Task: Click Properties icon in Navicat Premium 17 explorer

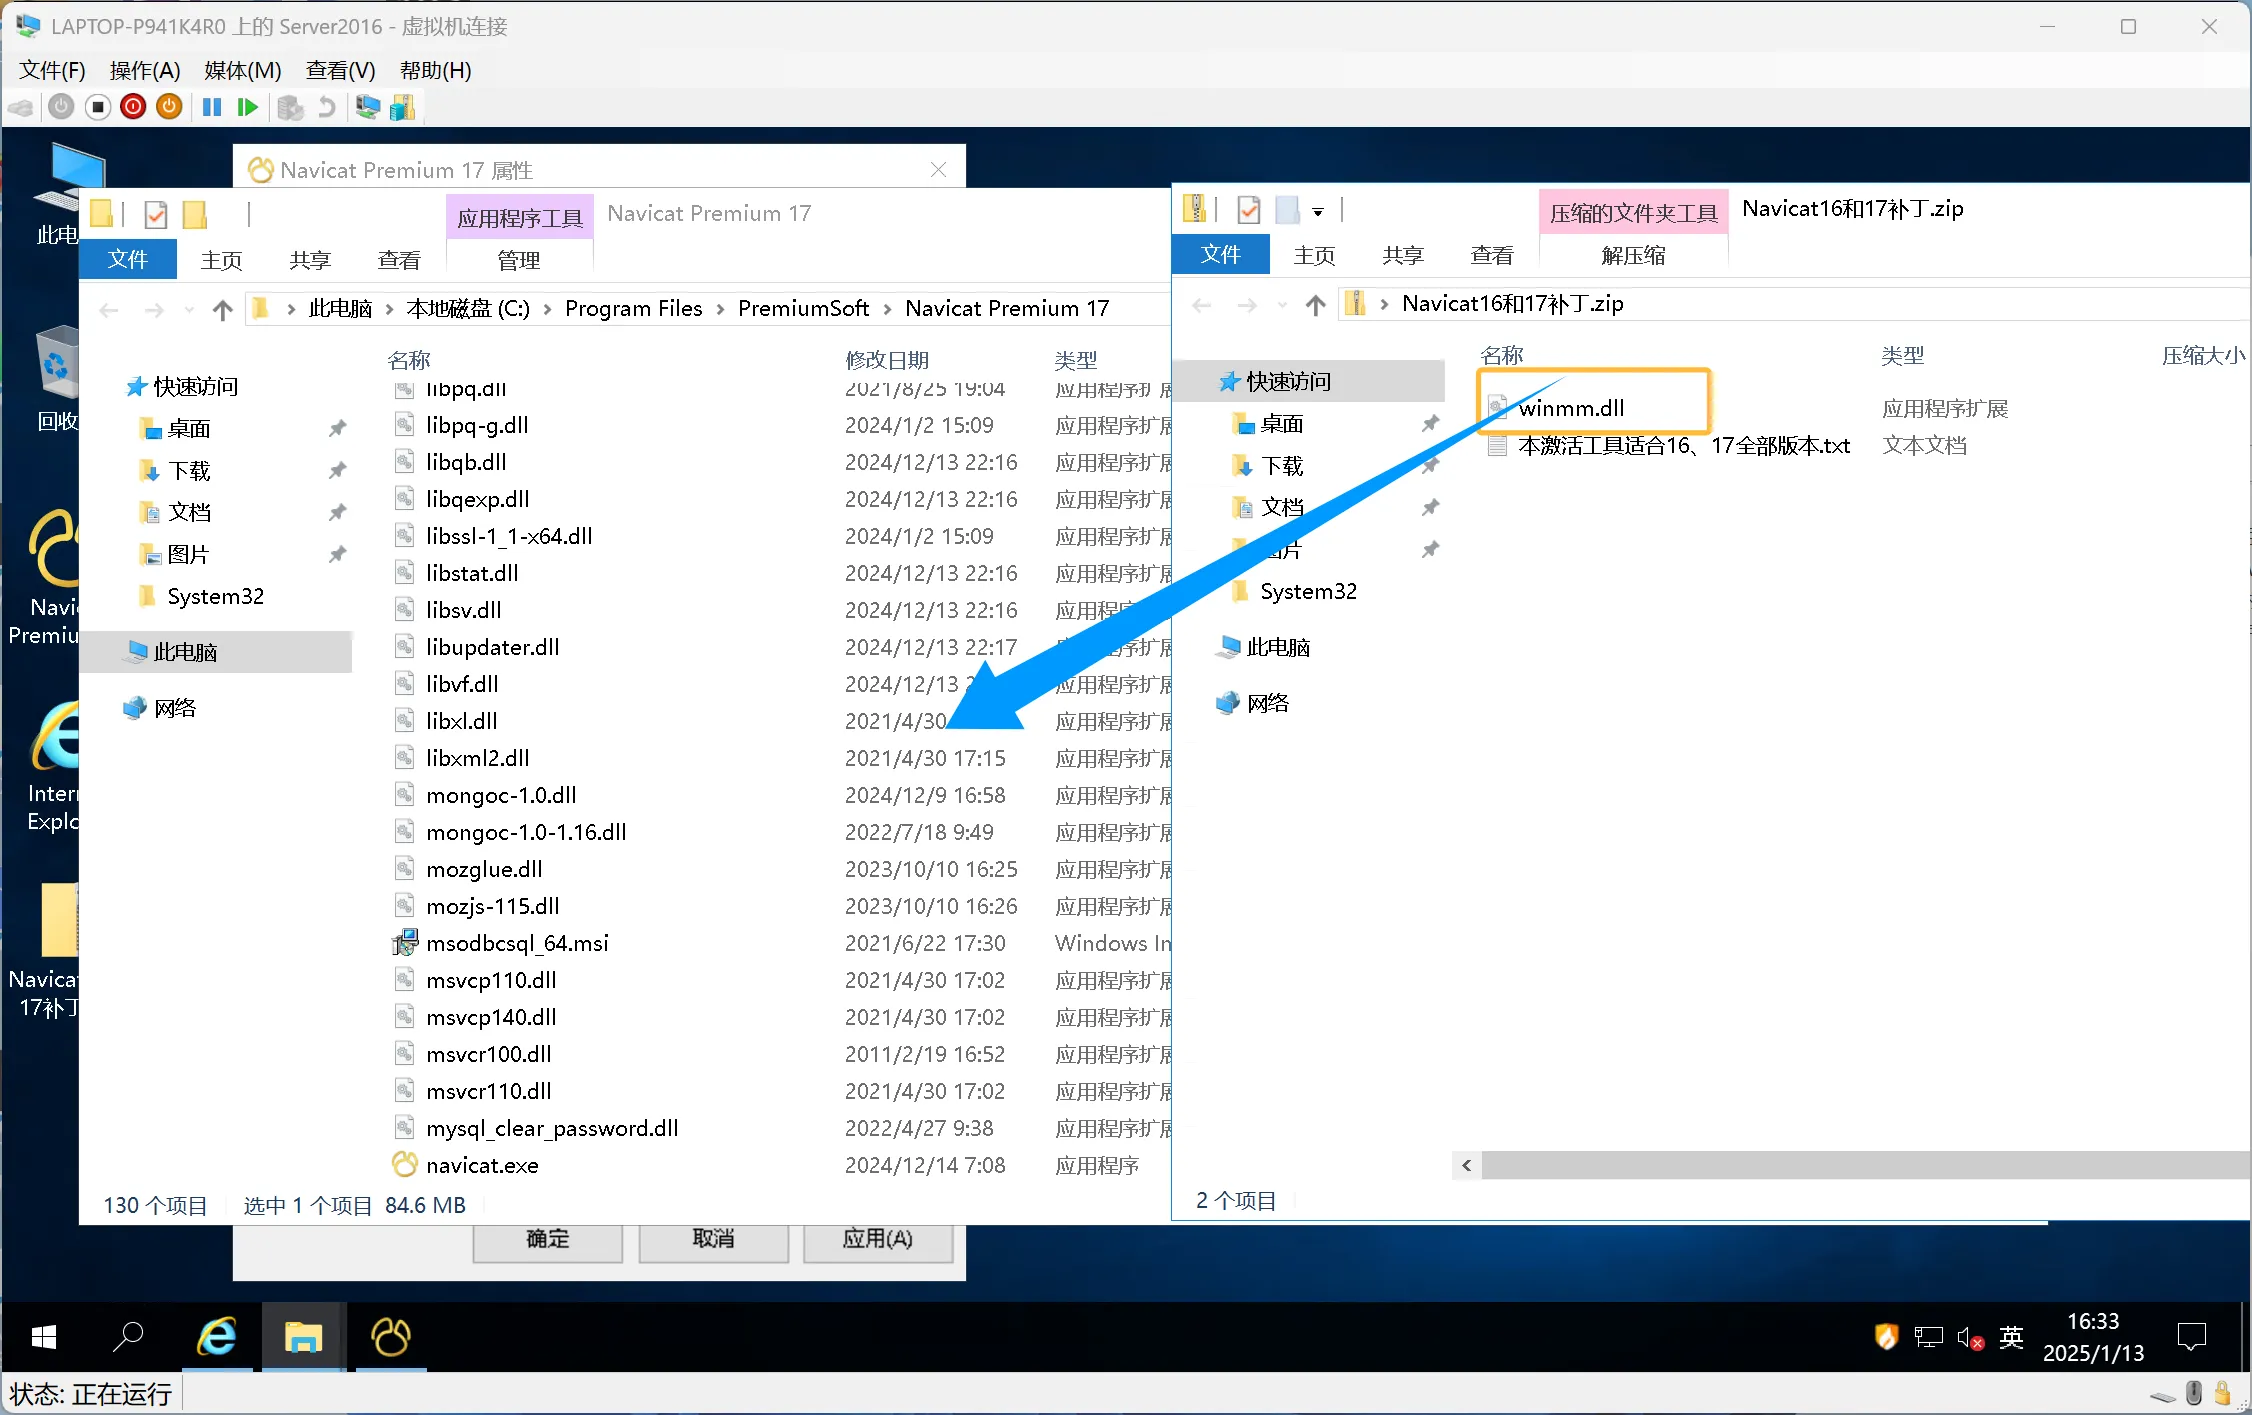Action: 156,214
